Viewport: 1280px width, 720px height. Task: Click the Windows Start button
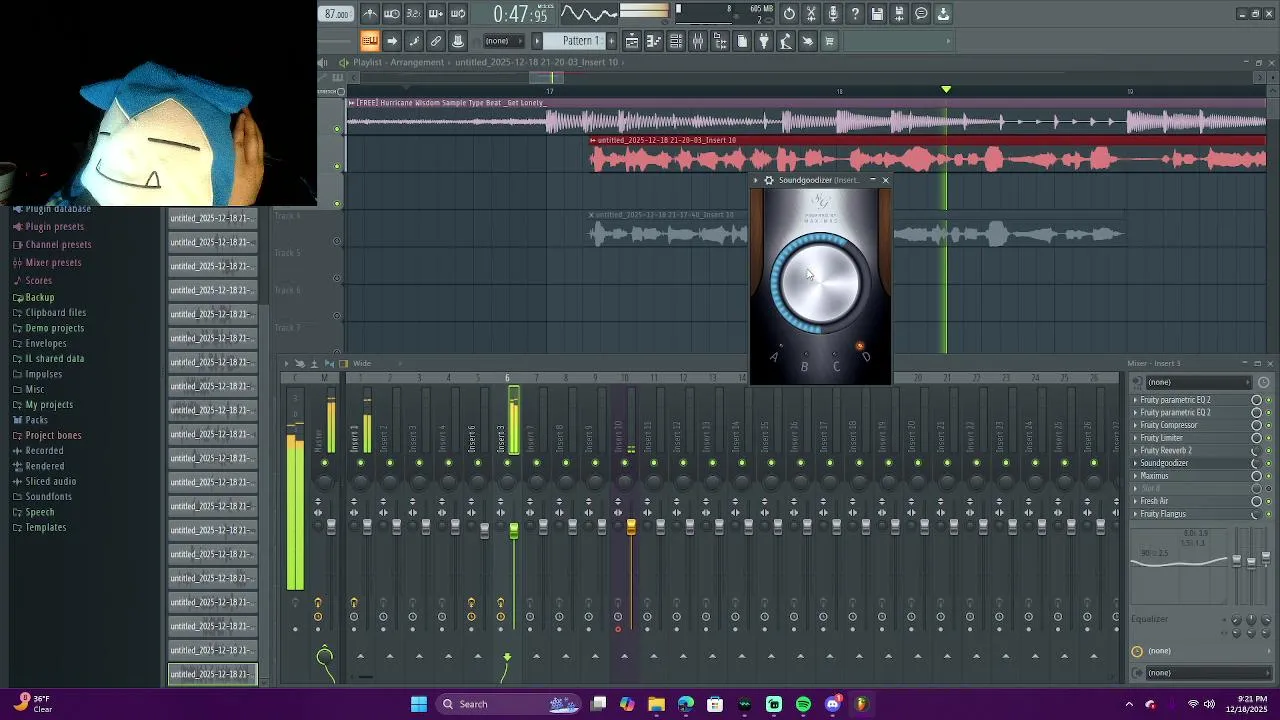(419, 704)
